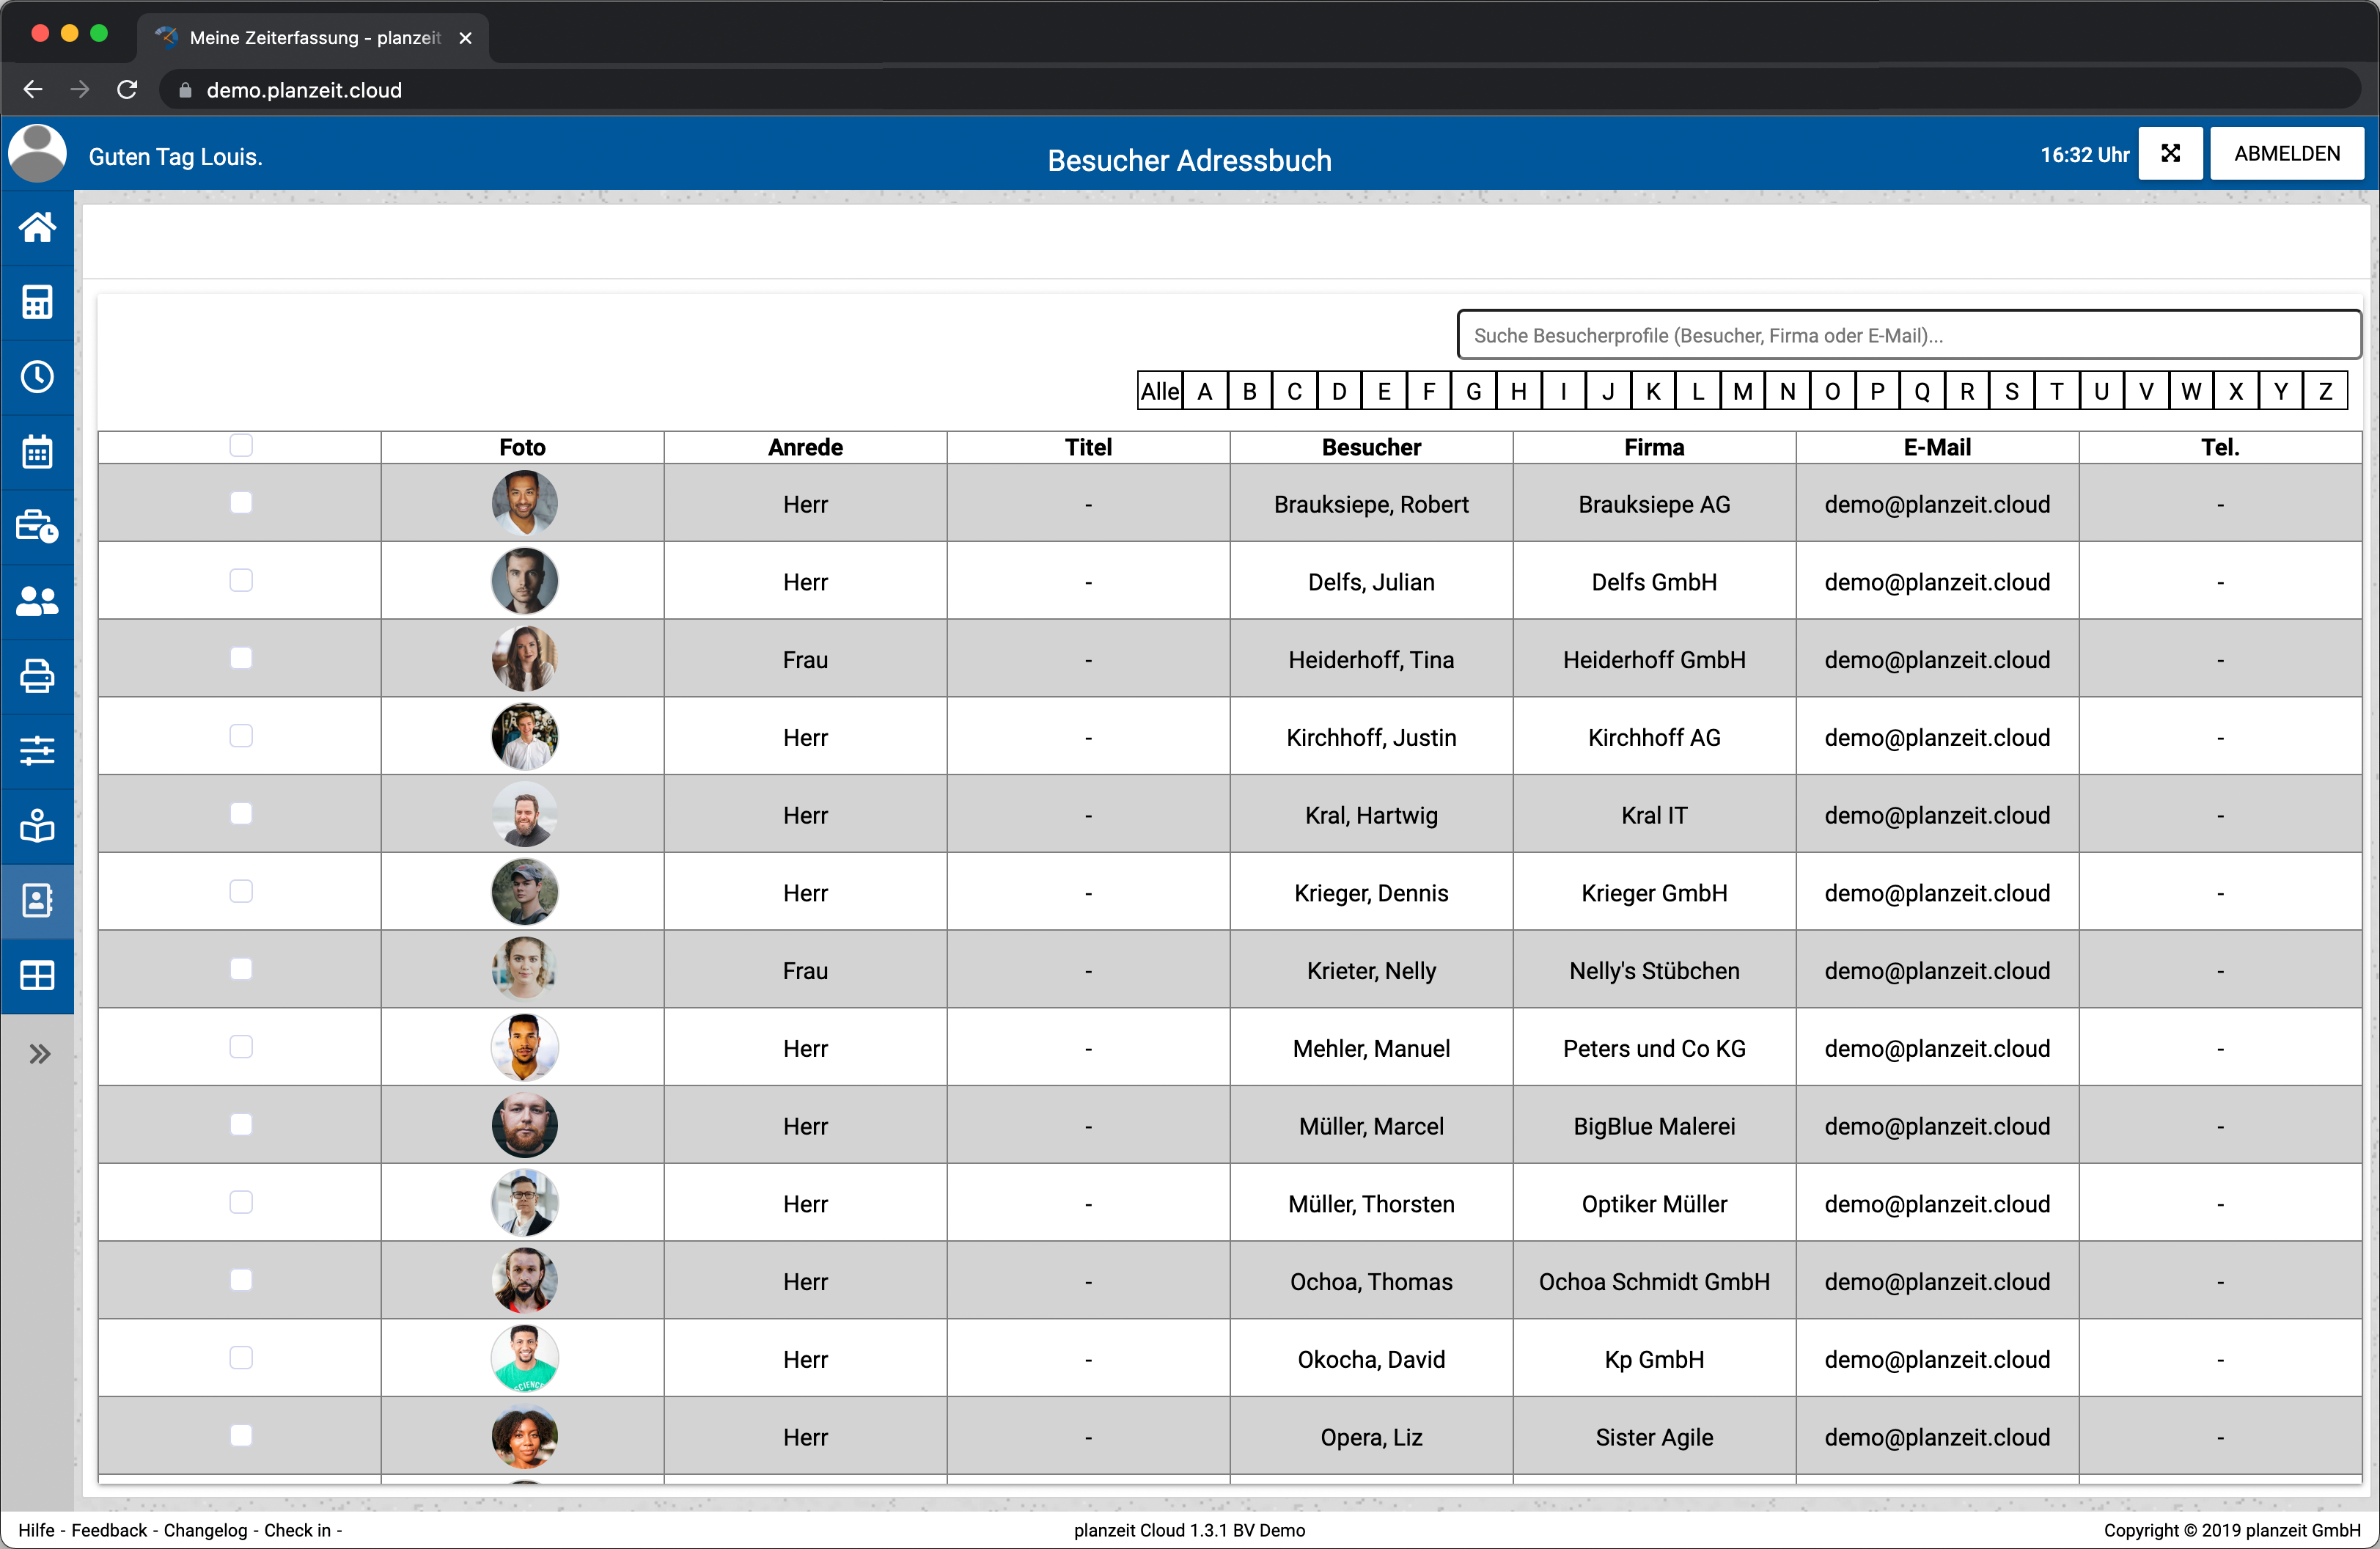This screenshot has height=1549, width=2380.
Task: Toggle fullscreen with the expand arrows icon
Action: tap(2169, 153)
